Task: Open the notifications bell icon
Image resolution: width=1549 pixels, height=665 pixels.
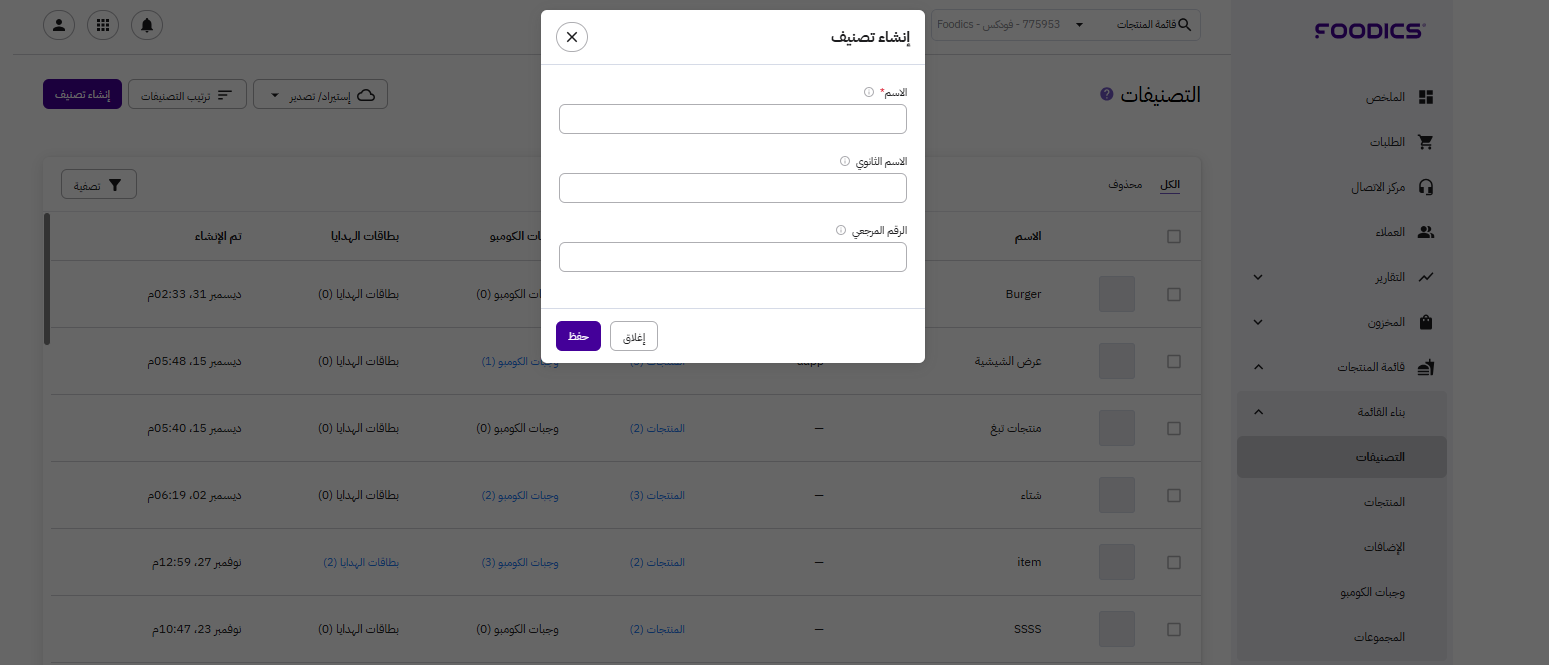Action: (147, 25)
